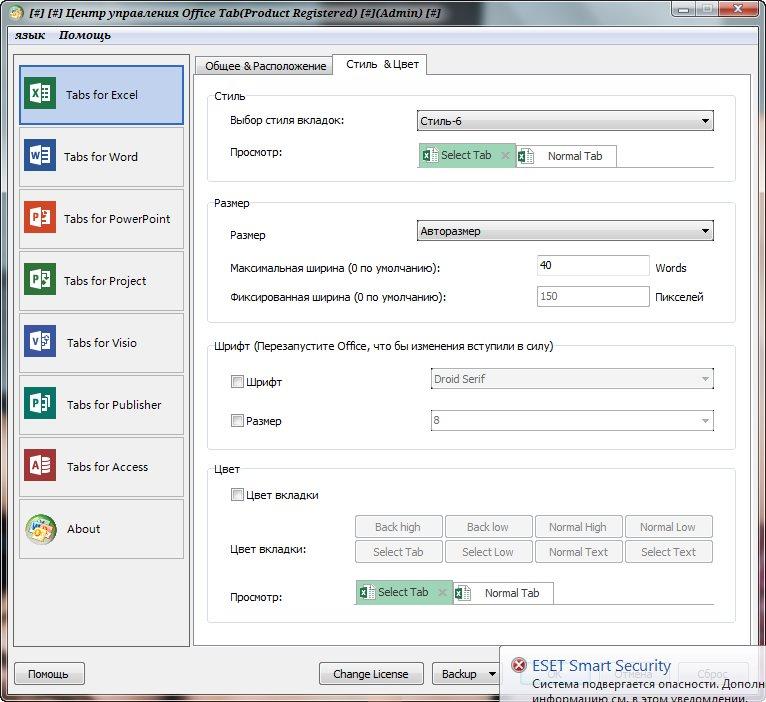Open Tabs for Access icon
Image resolution: width=766 pixels, height=702 pixels.
tap(40, 465)
